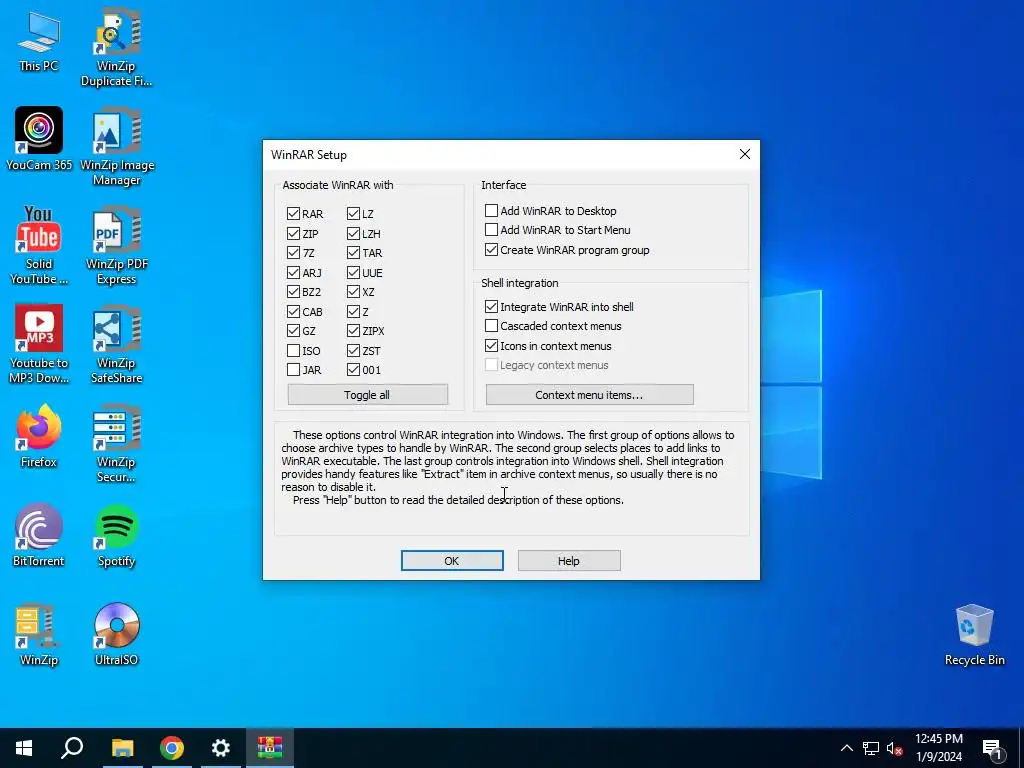Screen dimensions: 1024x768
Task: Open Chrome from the taskbar
Action: pos(172,748)
